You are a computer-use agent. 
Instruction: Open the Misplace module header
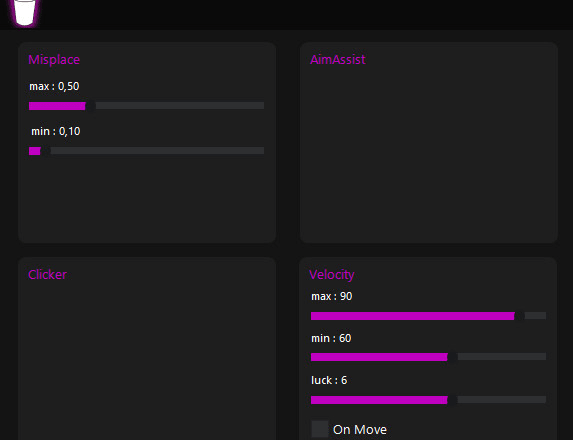[x=54, y=60]
